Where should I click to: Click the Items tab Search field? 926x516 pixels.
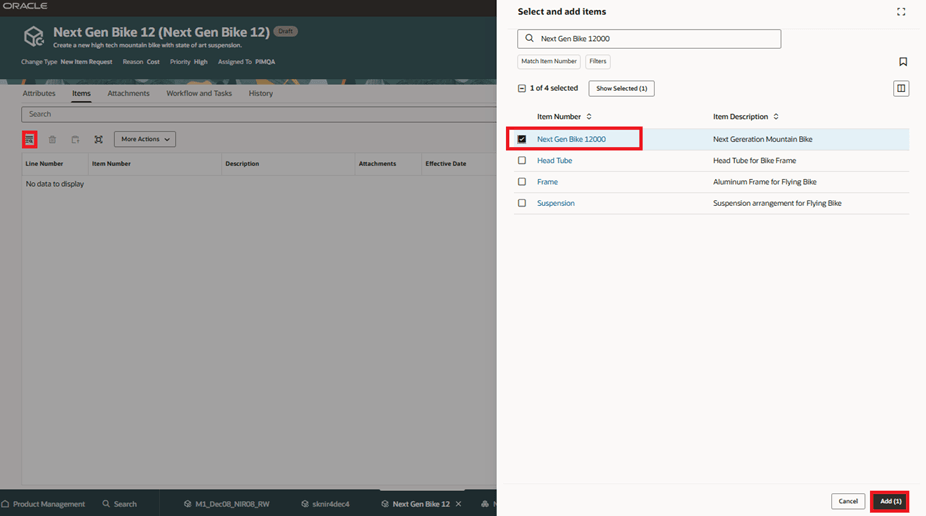coord(259,114)
